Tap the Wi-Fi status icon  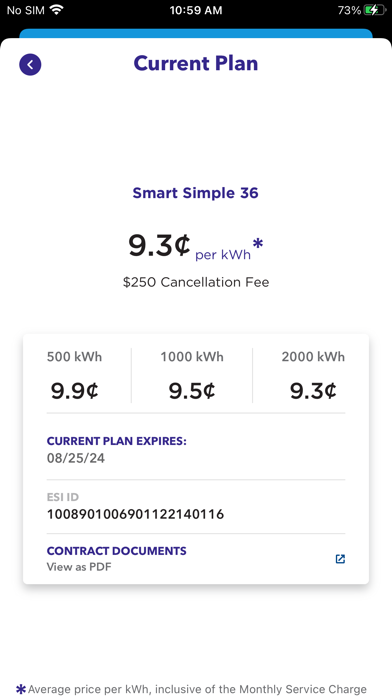[x=56, y=10]
